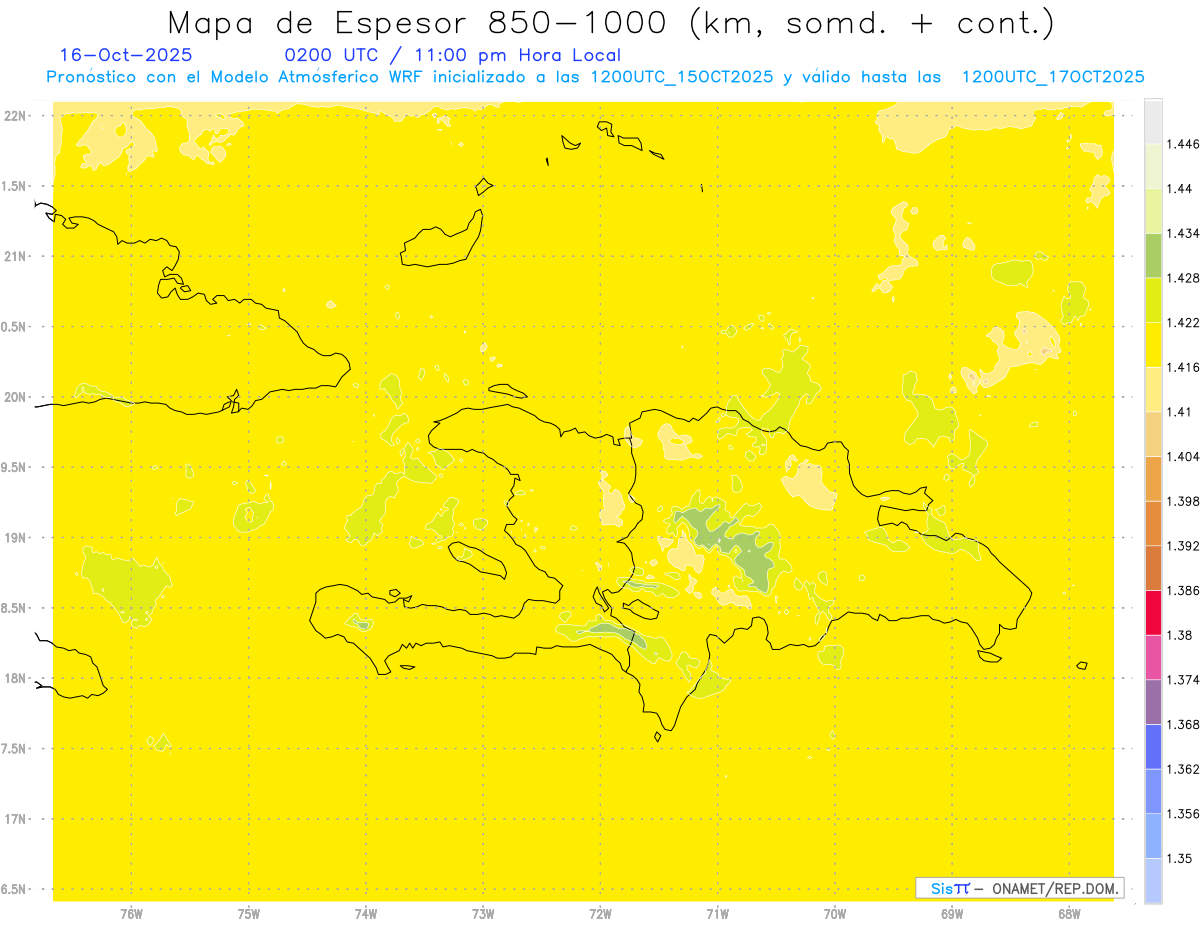Click the '76W' longitude label

pyautogui.click(x=131, y=914)
